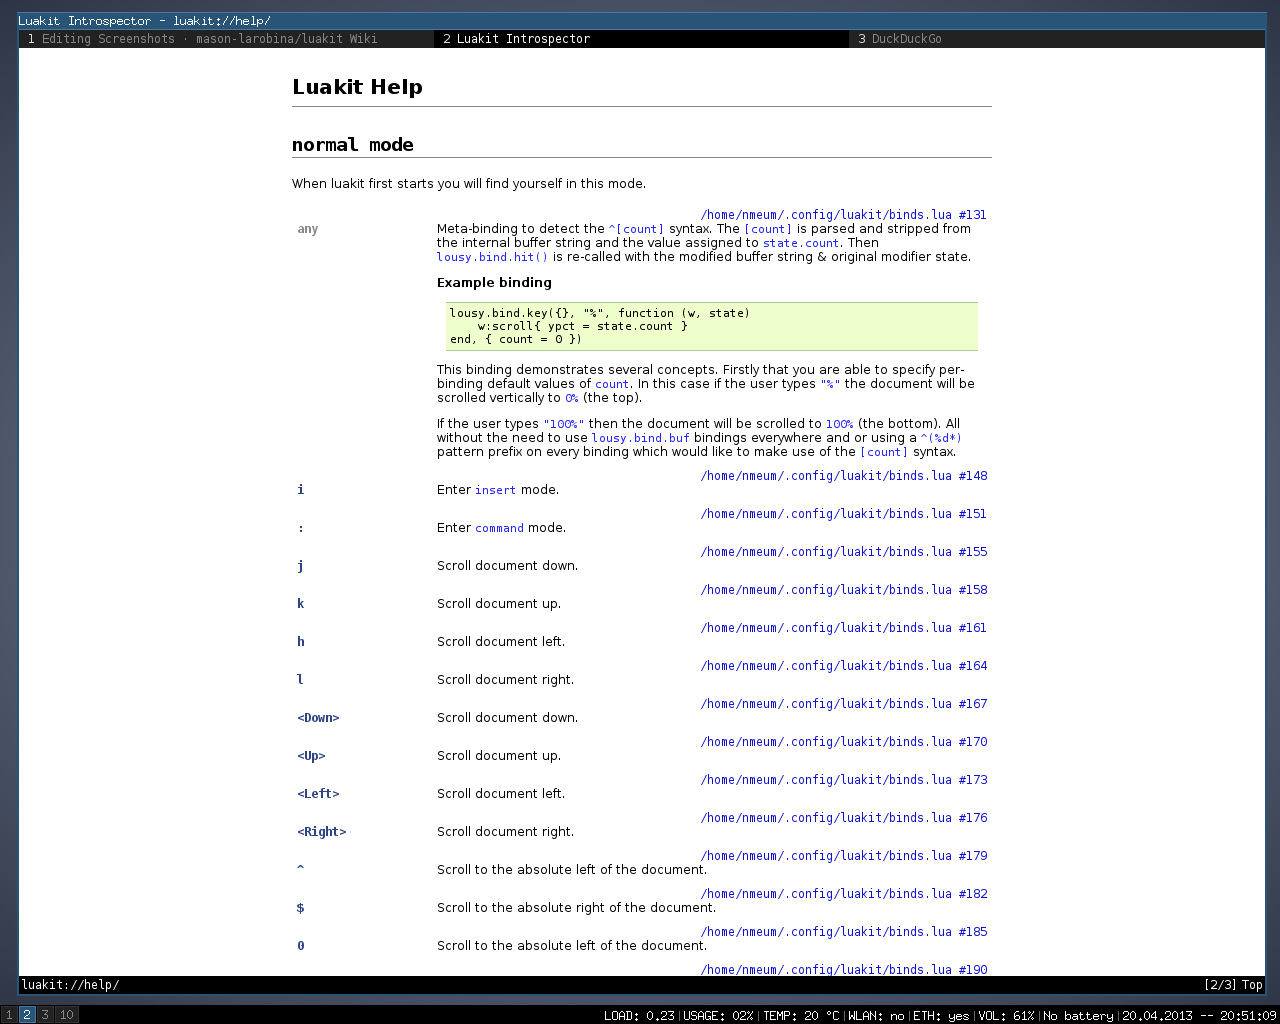This screenshot has height=1024, width=1280.
Task: Click the '[2/3] Top' tab position indicator
Action: tap(1233, 985)
